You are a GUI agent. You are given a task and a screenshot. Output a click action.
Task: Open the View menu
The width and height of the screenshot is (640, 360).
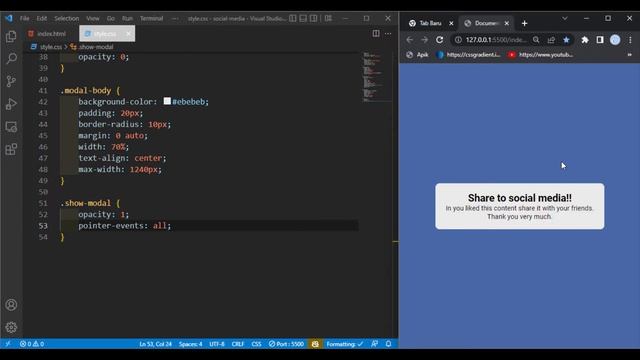[x=93, y=18]
